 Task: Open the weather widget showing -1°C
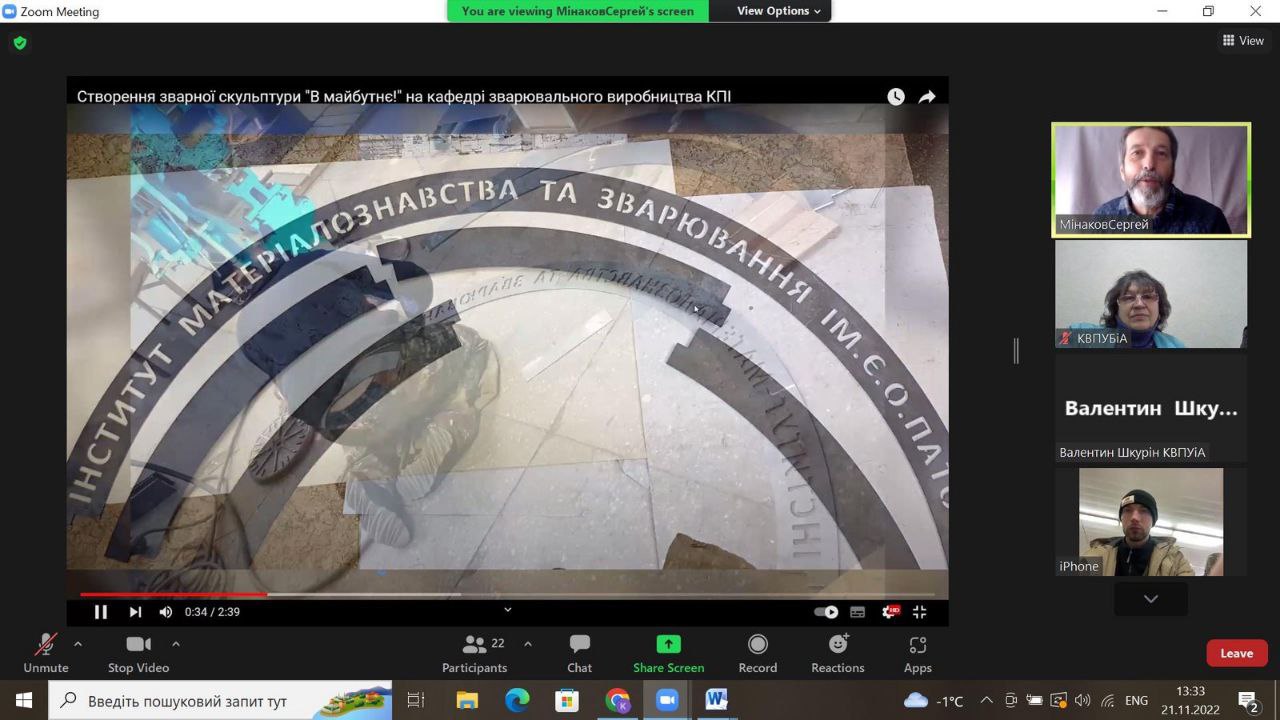pyautogui.click(x=934, y=701)
